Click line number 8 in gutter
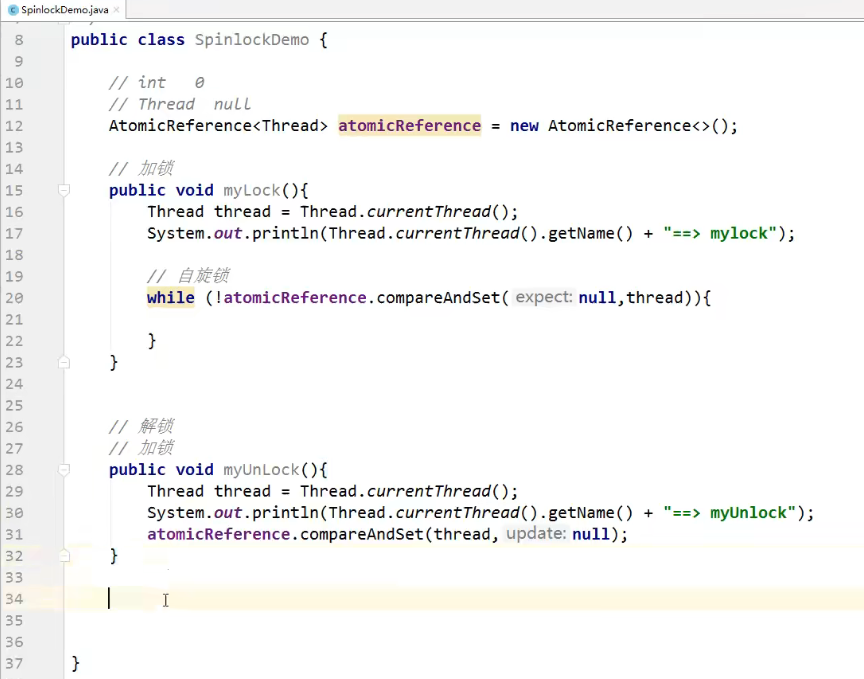The image size is (864, 679). (x=19, y=40)
